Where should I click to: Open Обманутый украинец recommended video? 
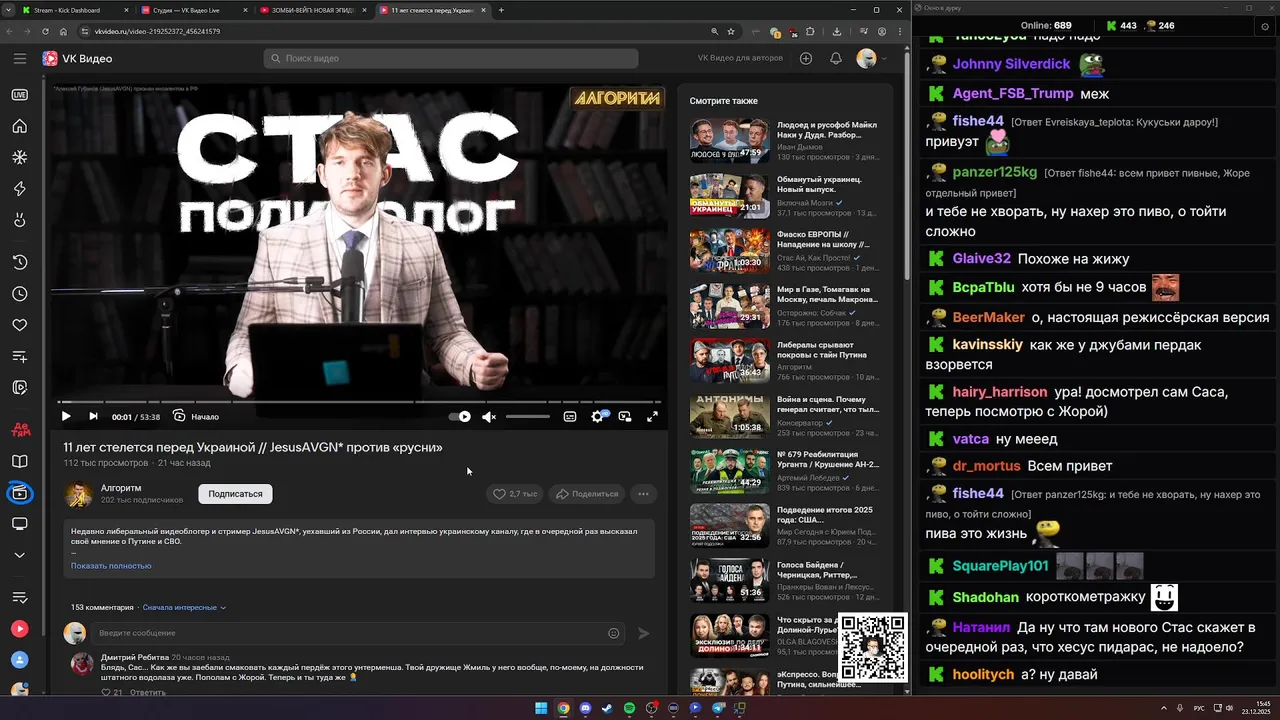coord(784,195)
